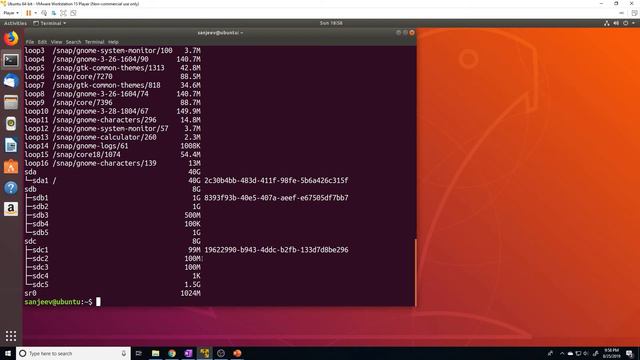Open the VMware Player menu
640x360 pixels.
11,13
